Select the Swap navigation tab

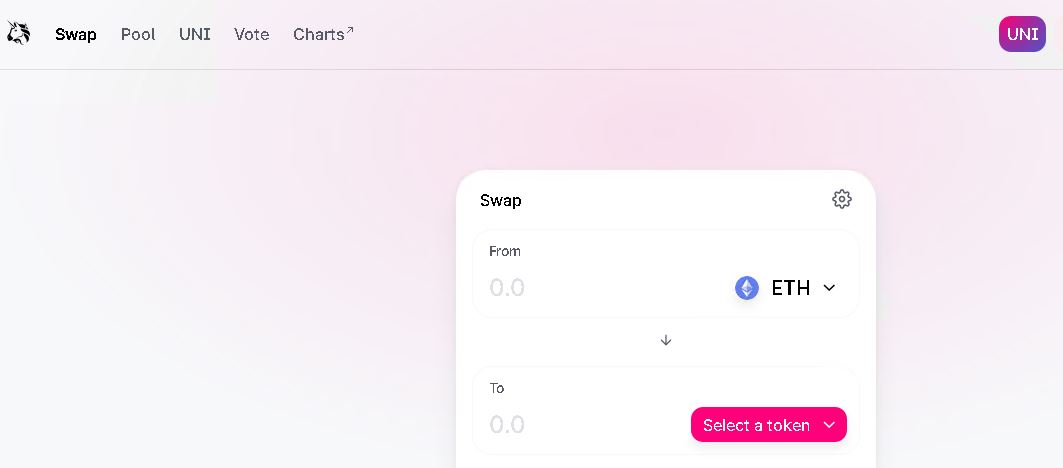[x=76, y=35]
